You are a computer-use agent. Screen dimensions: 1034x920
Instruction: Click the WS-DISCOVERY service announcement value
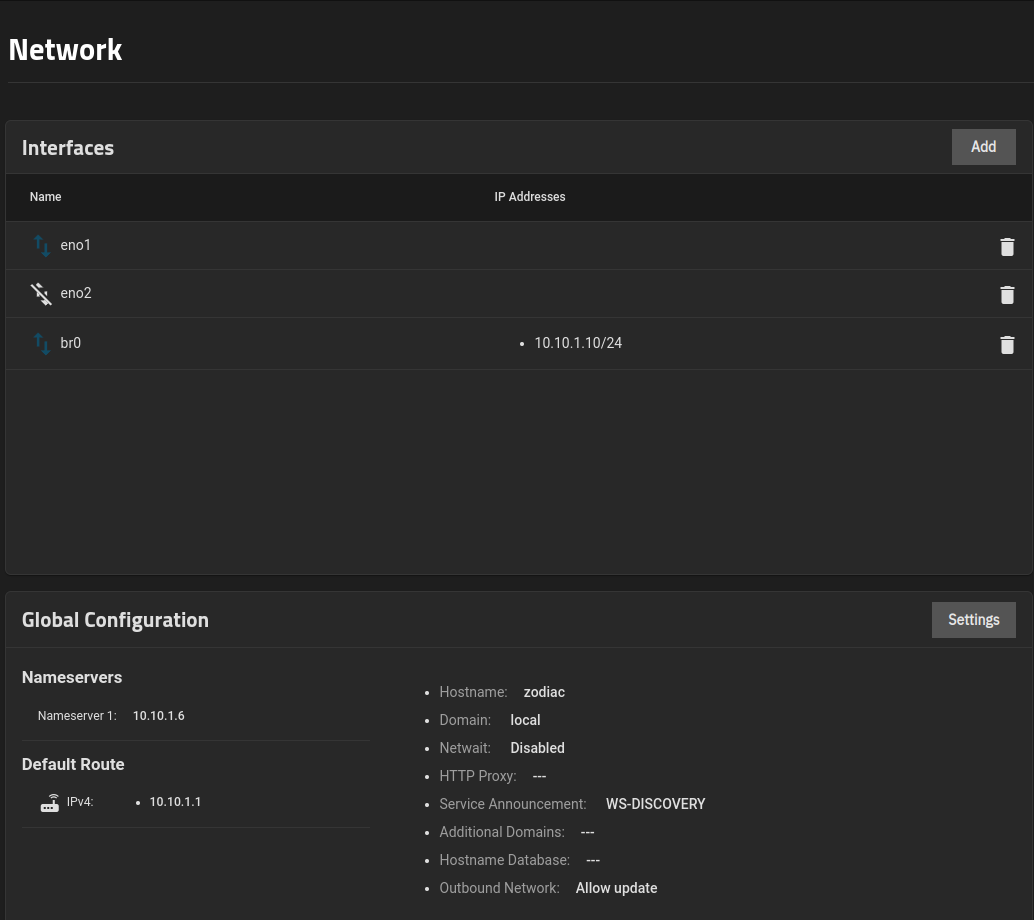point(655,804)
